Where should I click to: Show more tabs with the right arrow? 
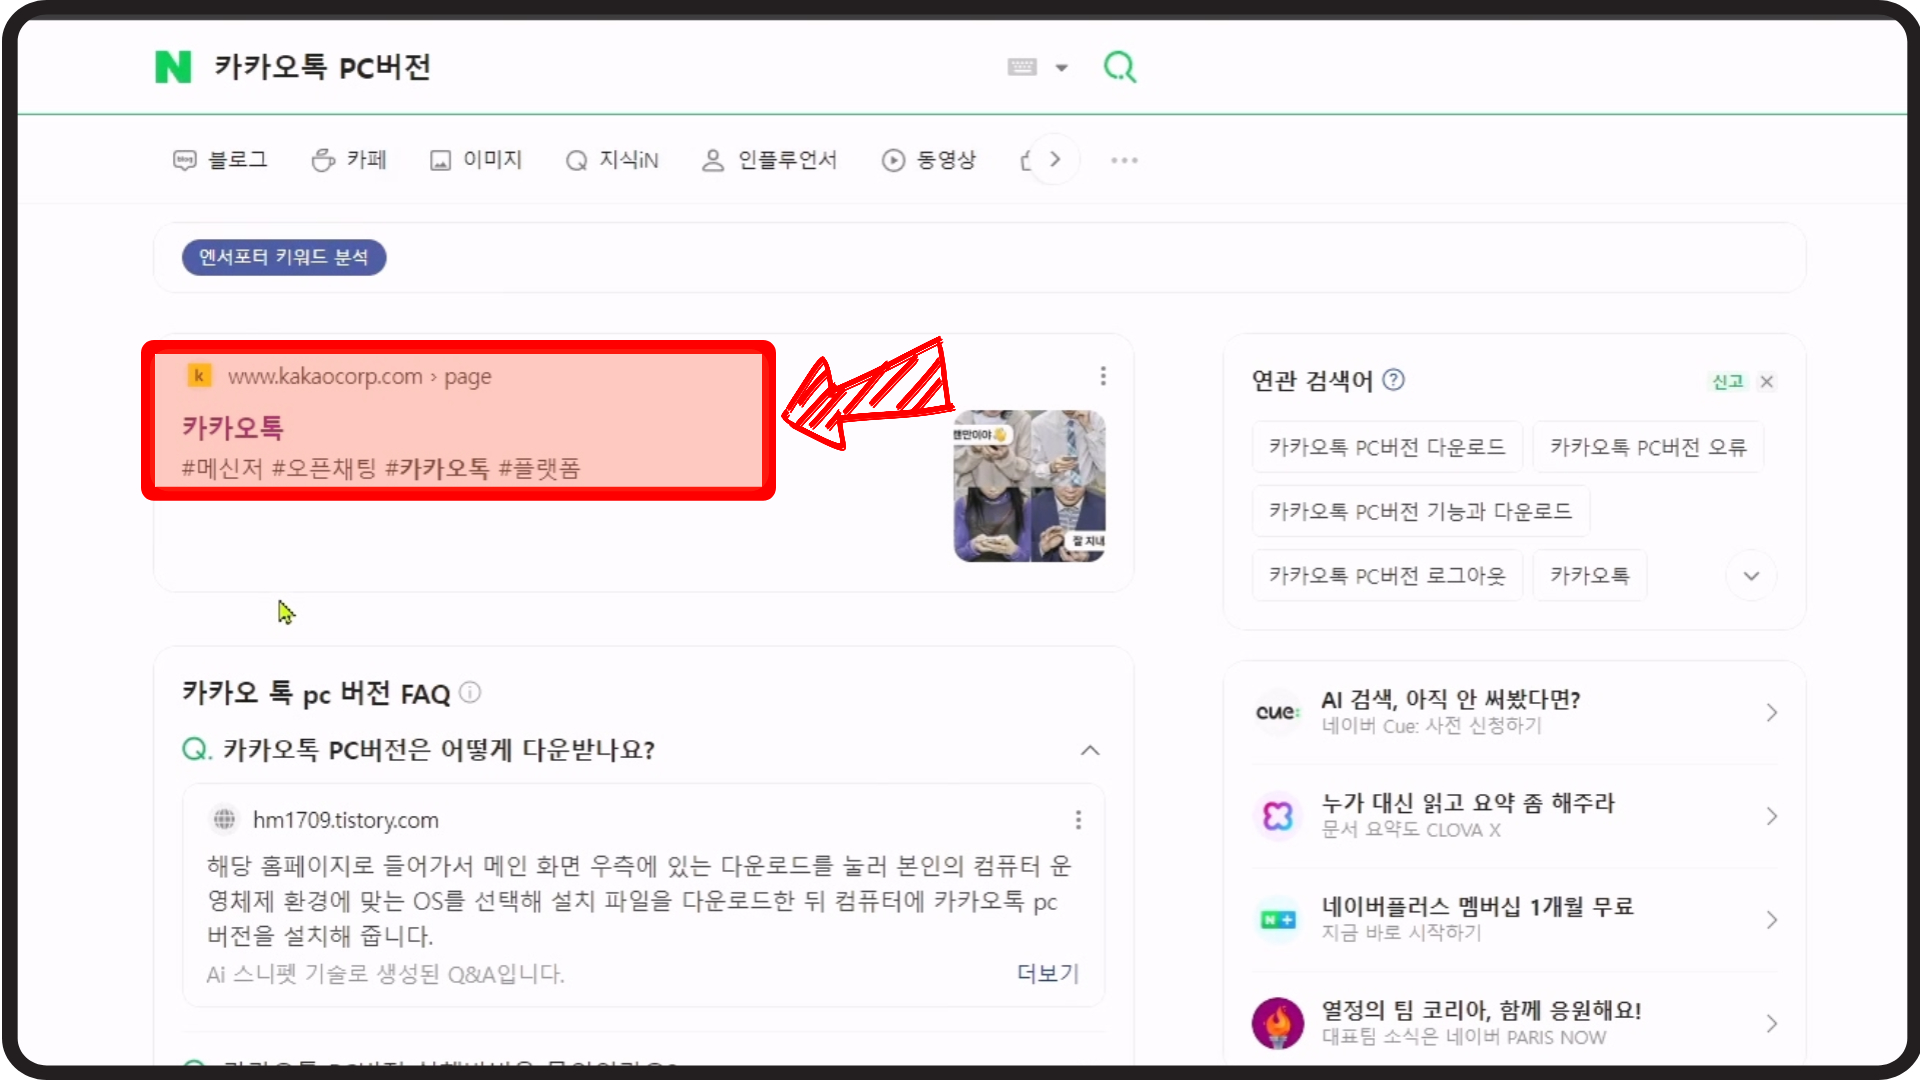[1055, 160]
